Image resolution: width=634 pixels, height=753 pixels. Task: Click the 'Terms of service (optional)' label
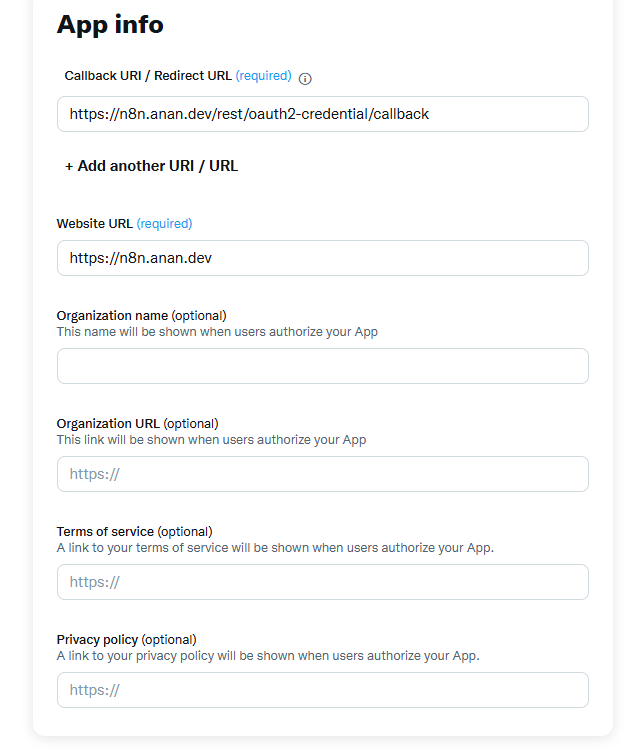(134, 532)
